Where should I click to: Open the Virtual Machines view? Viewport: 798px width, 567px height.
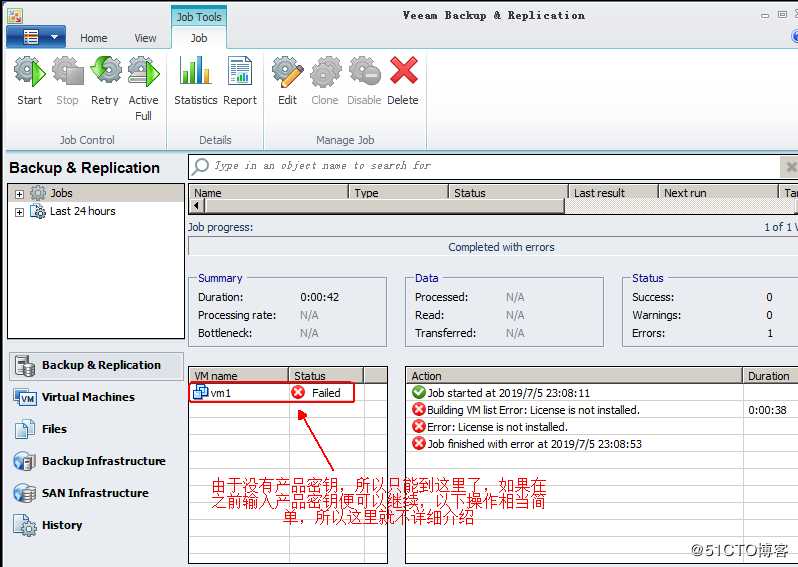[75, 398]
